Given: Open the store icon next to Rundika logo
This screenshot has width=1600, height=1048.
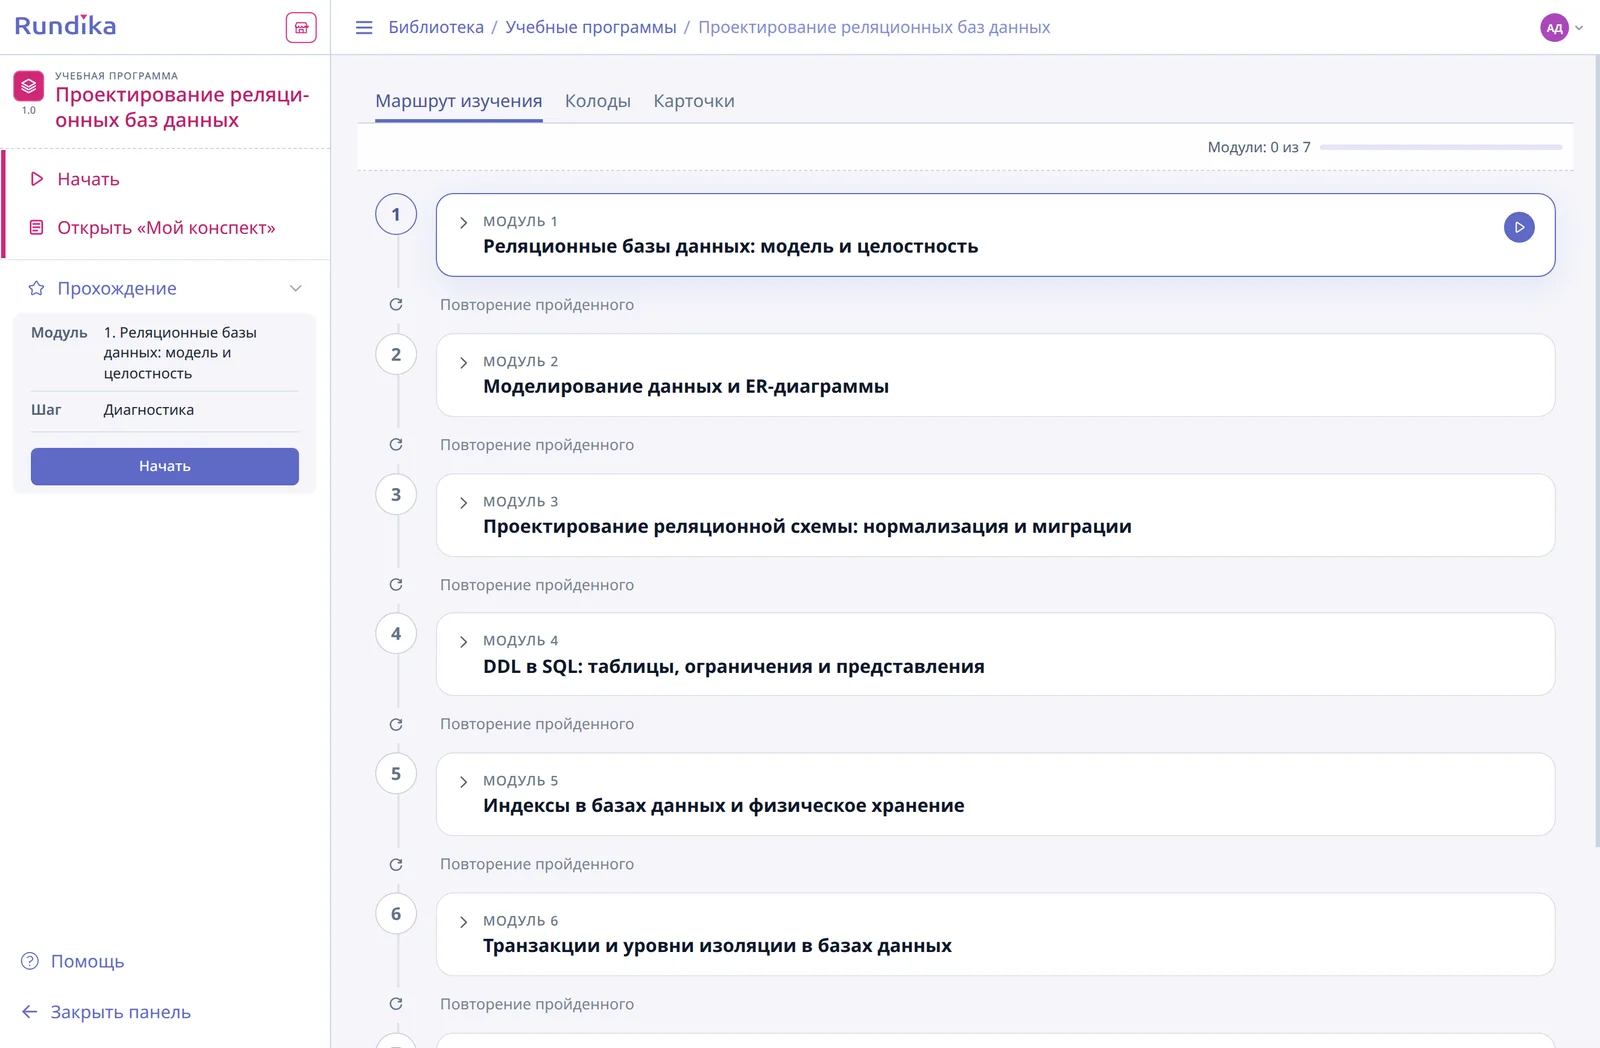Looking at the screenshot, I should 301,27.
